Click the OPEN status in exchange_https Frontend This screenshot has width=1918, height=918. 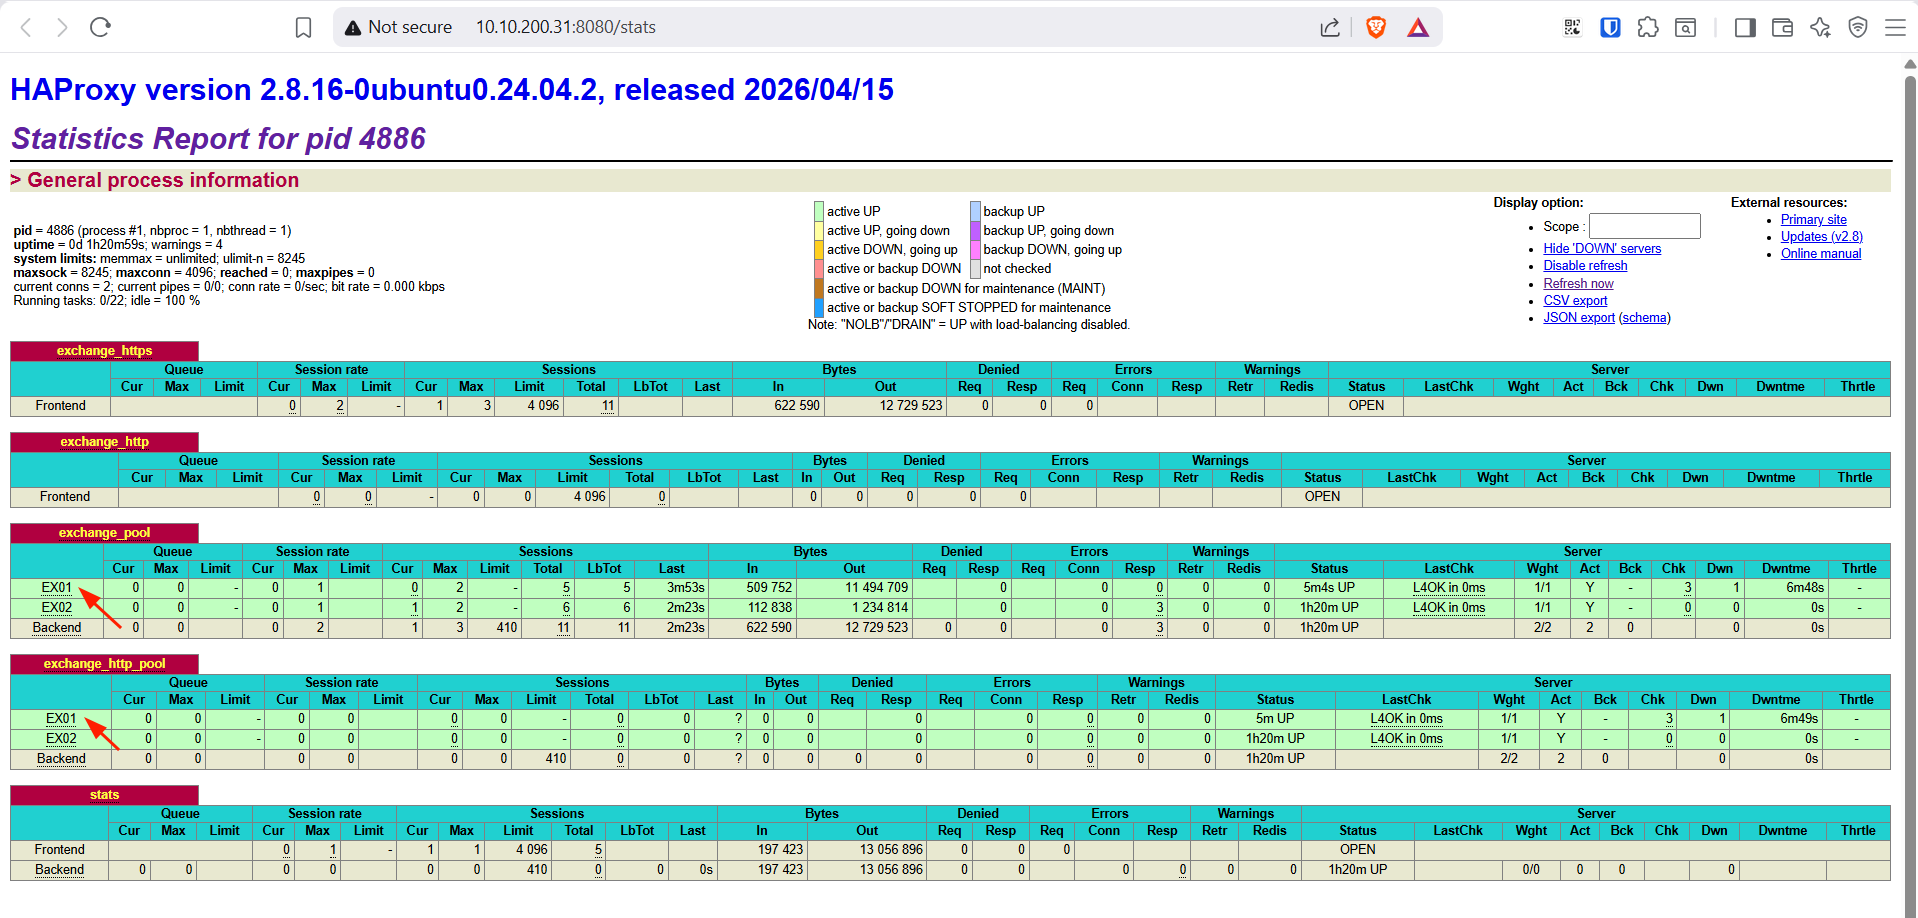pos(1366,406)
